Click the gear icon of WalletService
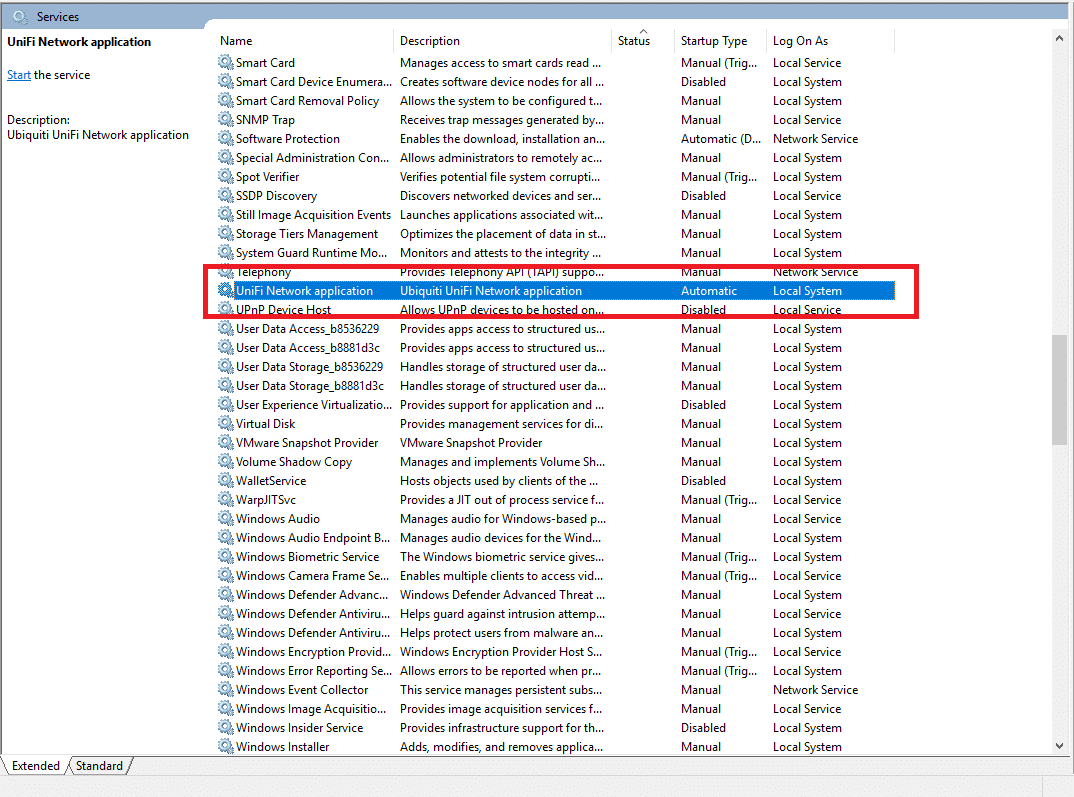 (x=225, y=481)
